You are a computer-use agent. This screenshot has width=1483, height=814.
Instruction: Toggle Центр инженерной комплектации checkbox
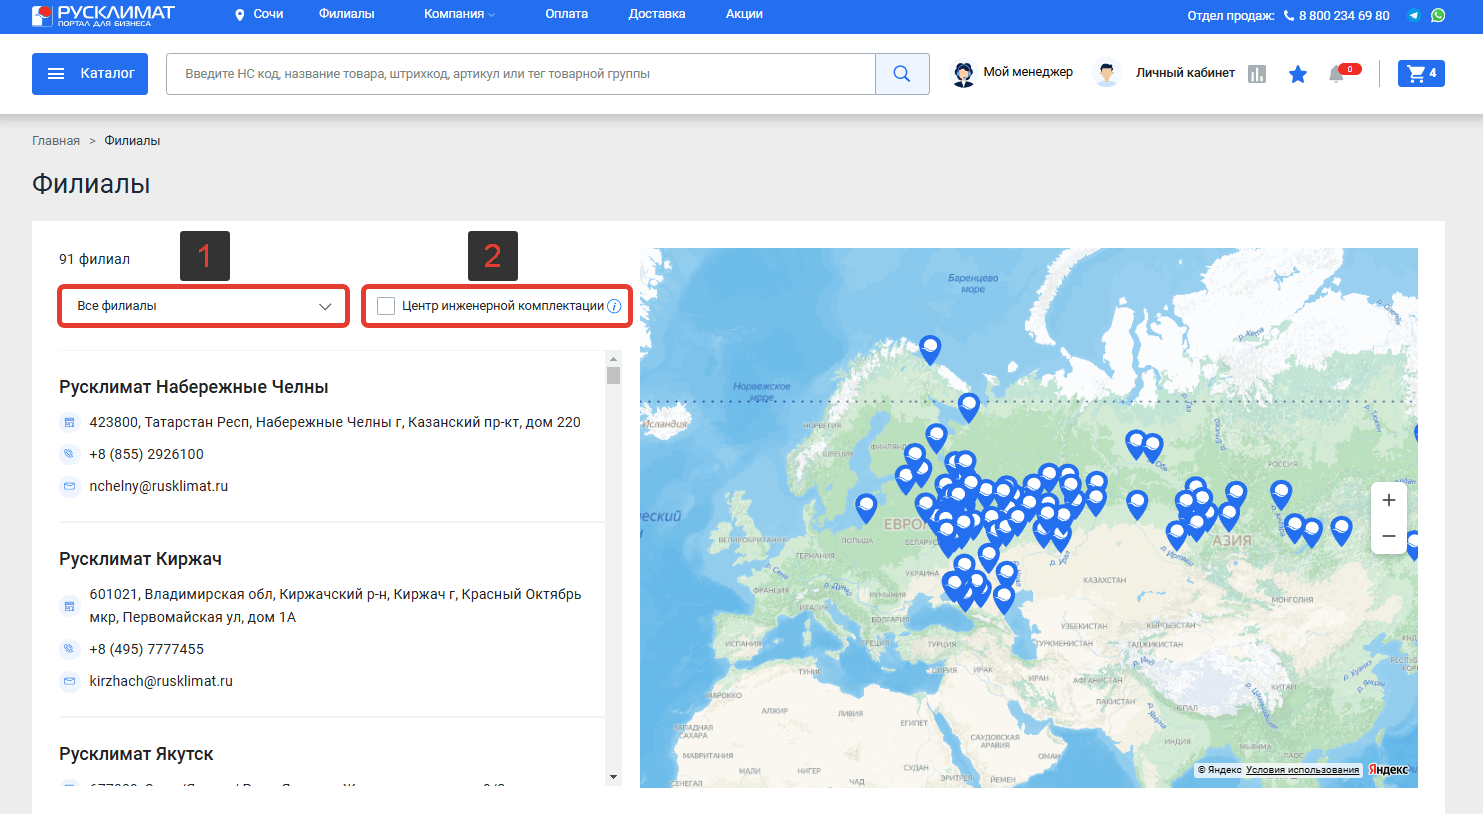click(x=386, y=306)
